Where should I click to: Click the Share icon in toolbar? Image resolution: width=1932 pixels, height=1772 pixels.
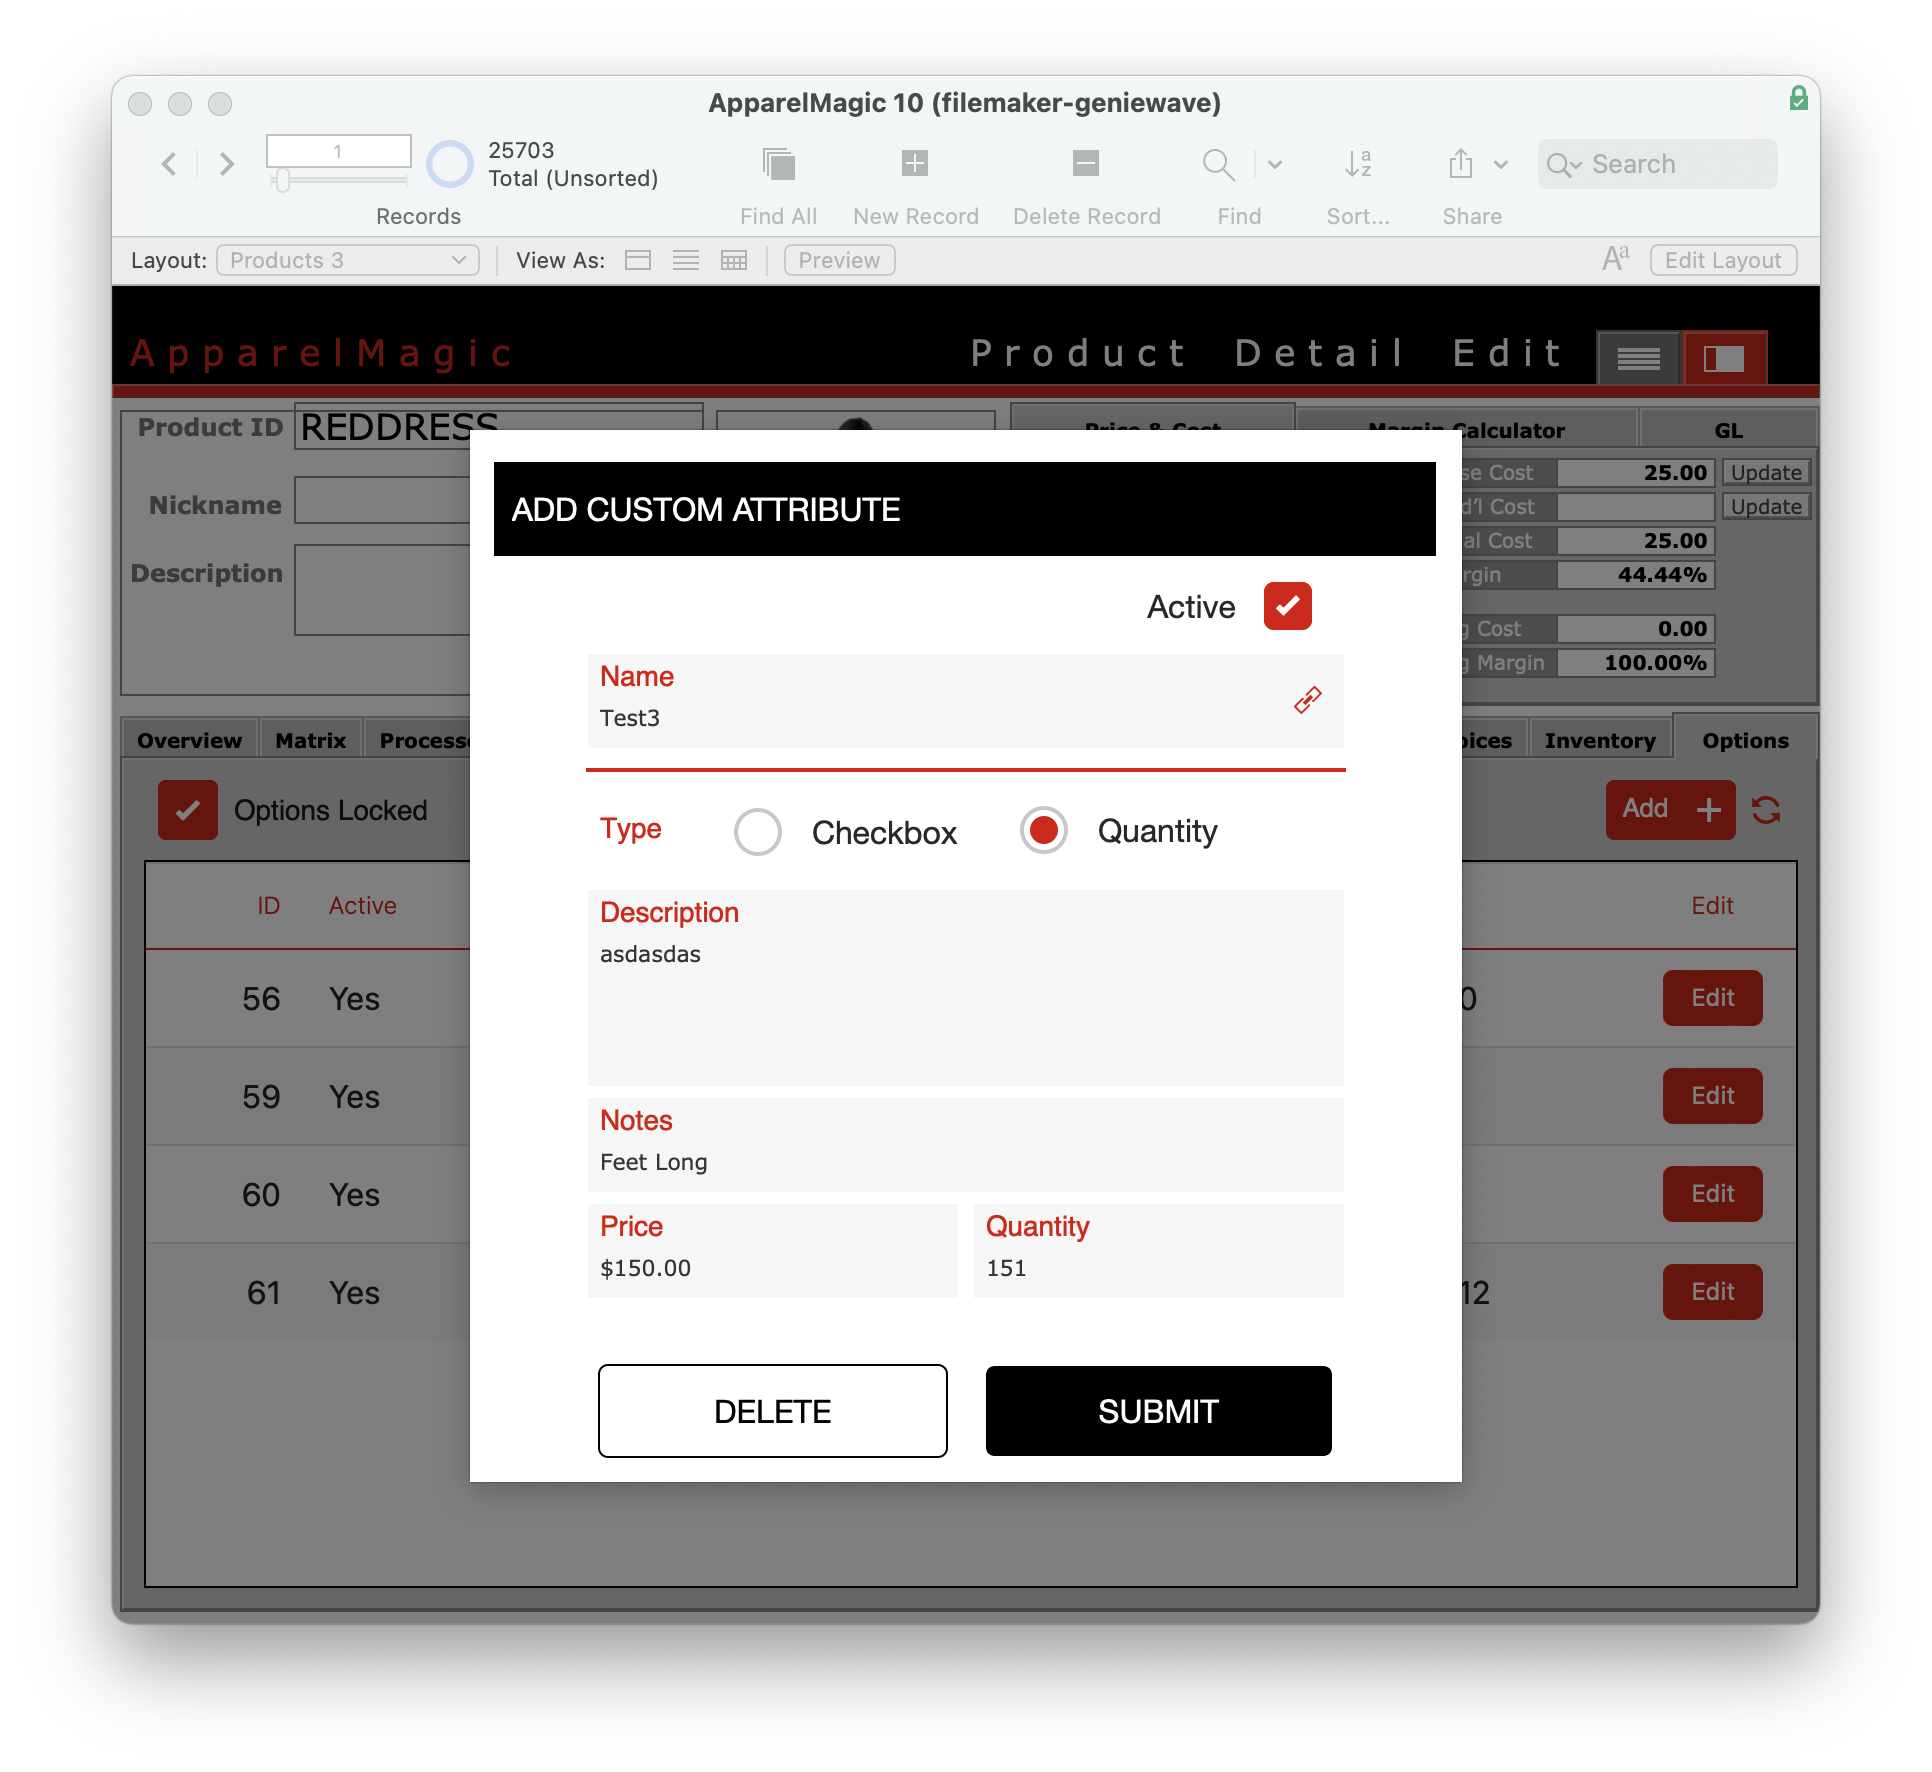point(1461,164)
